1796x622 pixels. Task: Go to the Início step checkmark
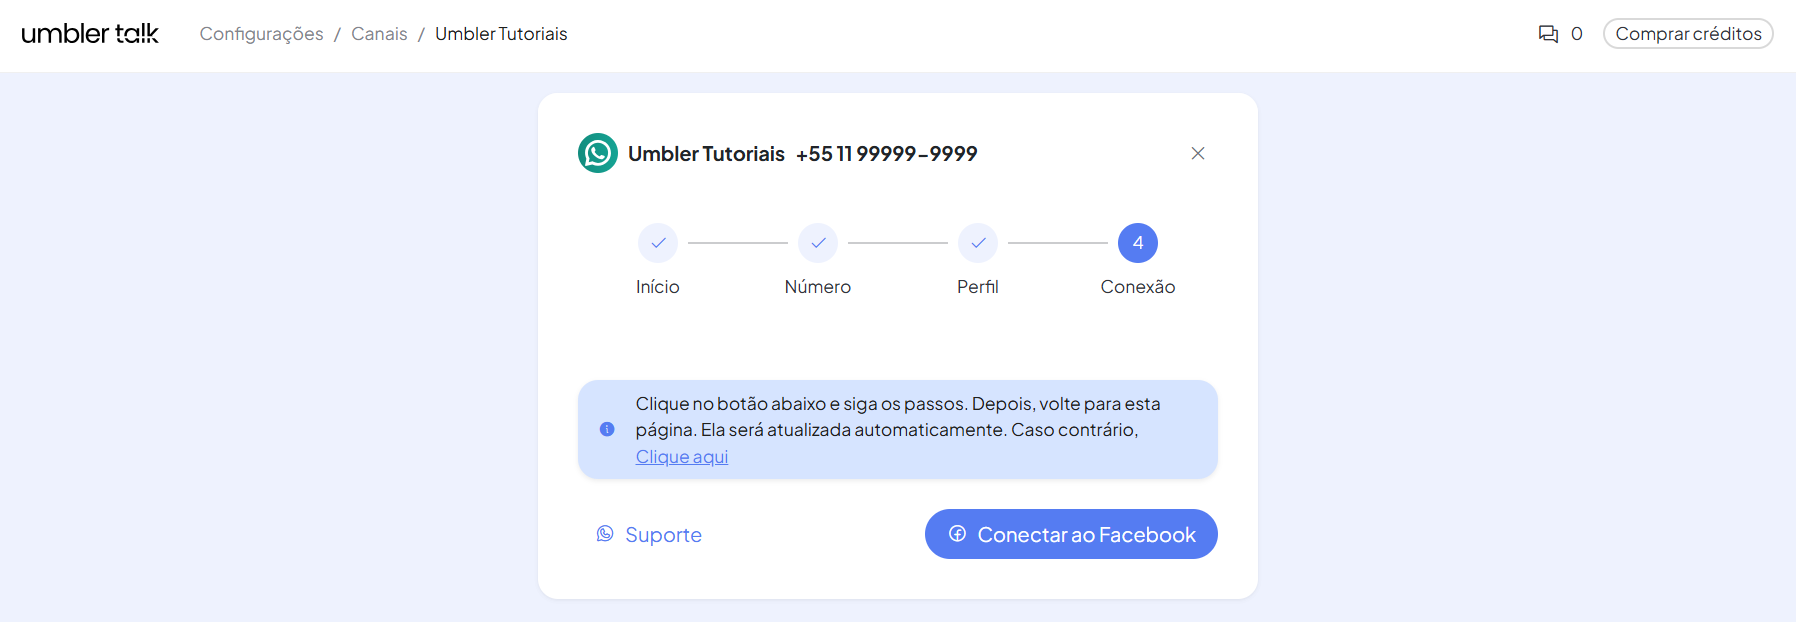click(658, 243)
